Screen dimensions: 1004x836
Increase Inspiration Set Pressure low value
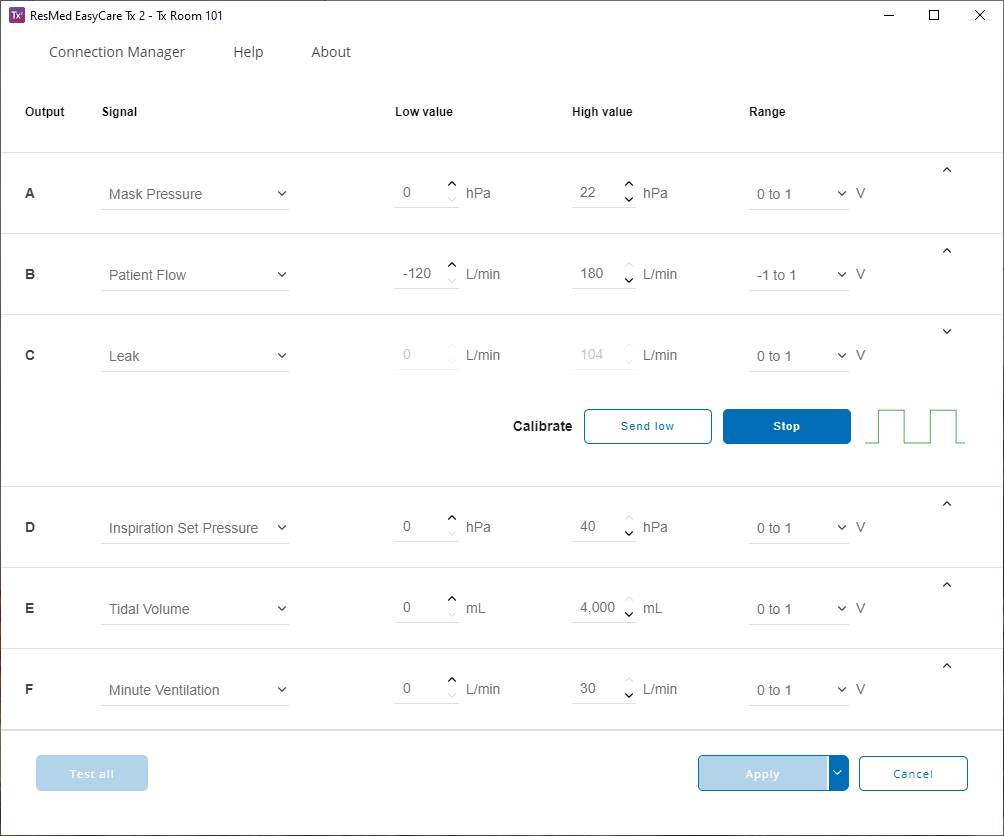[x=452, y=518]
